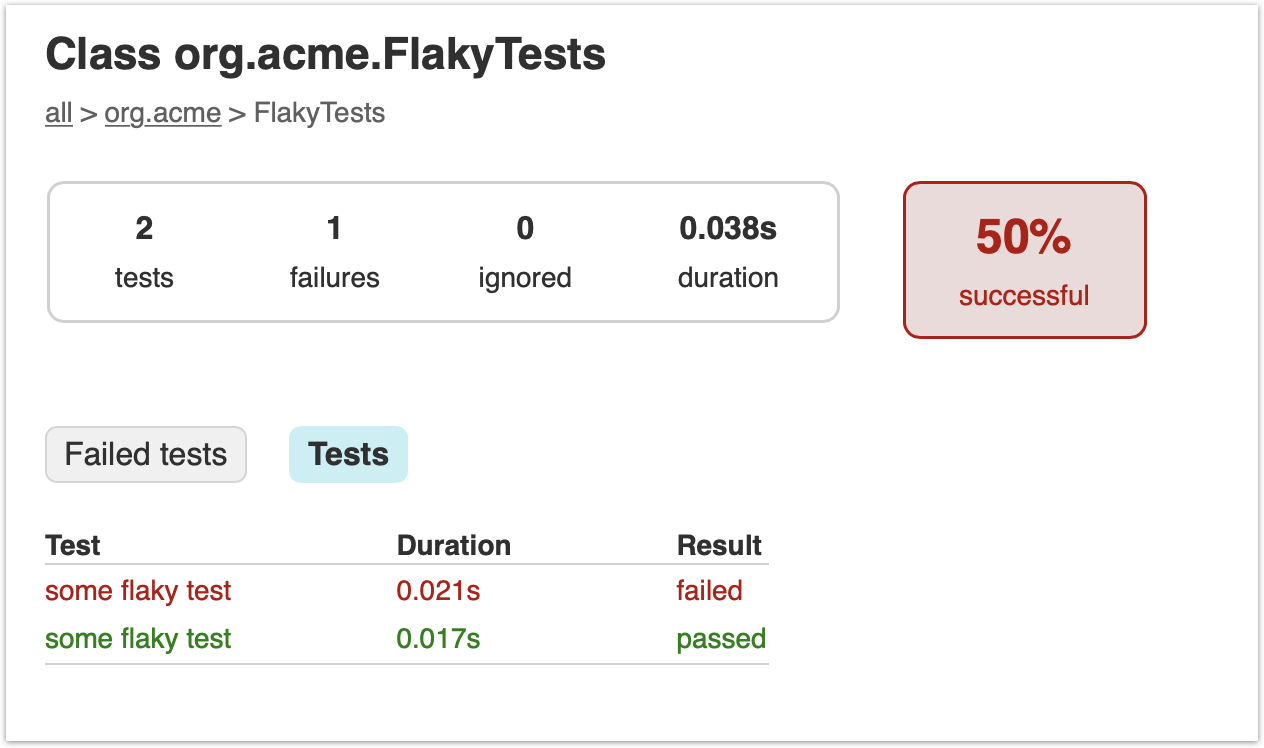Click the 0.038s duration counter
Viewport: 1264px width, 748px height.
point(728,253)
